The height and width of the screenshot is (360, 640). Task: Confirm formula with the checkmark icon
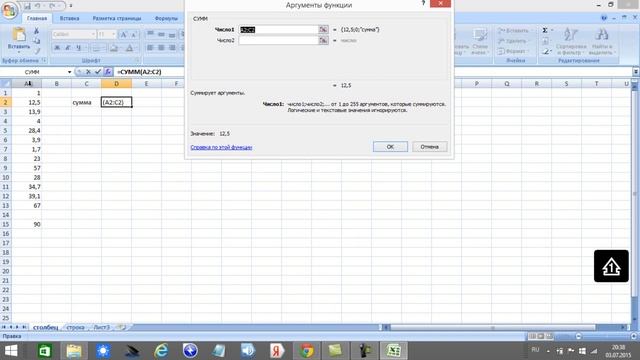click(x=98, y=72)
